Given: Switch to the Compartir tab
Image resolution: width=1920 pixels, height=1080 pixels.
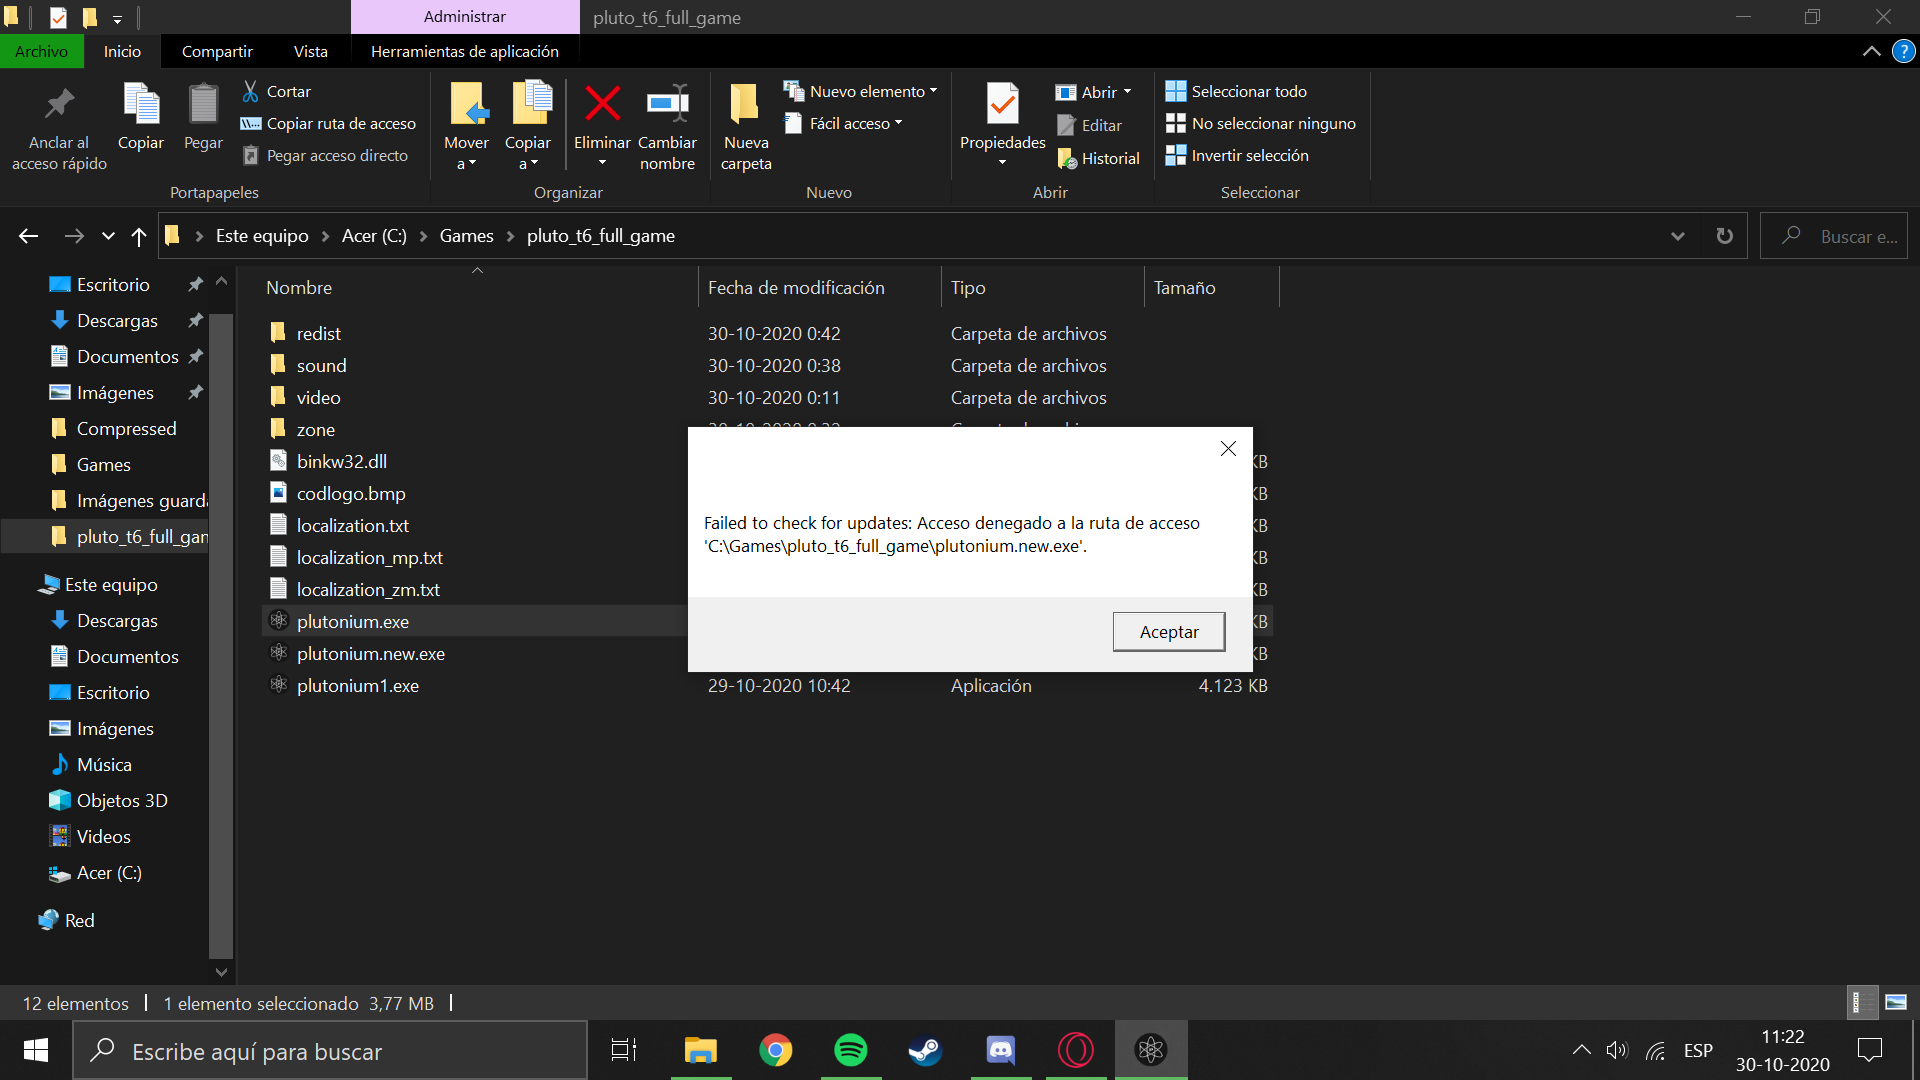Looking at the screenshot, I should (x=217, y=51).
